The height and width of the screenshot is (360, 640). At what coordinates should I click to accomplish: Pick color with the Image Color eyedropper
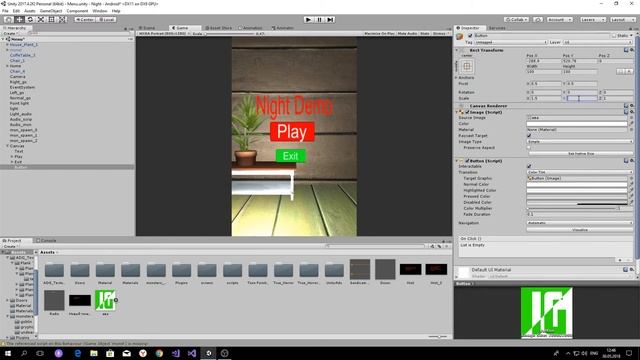(631, 124)
